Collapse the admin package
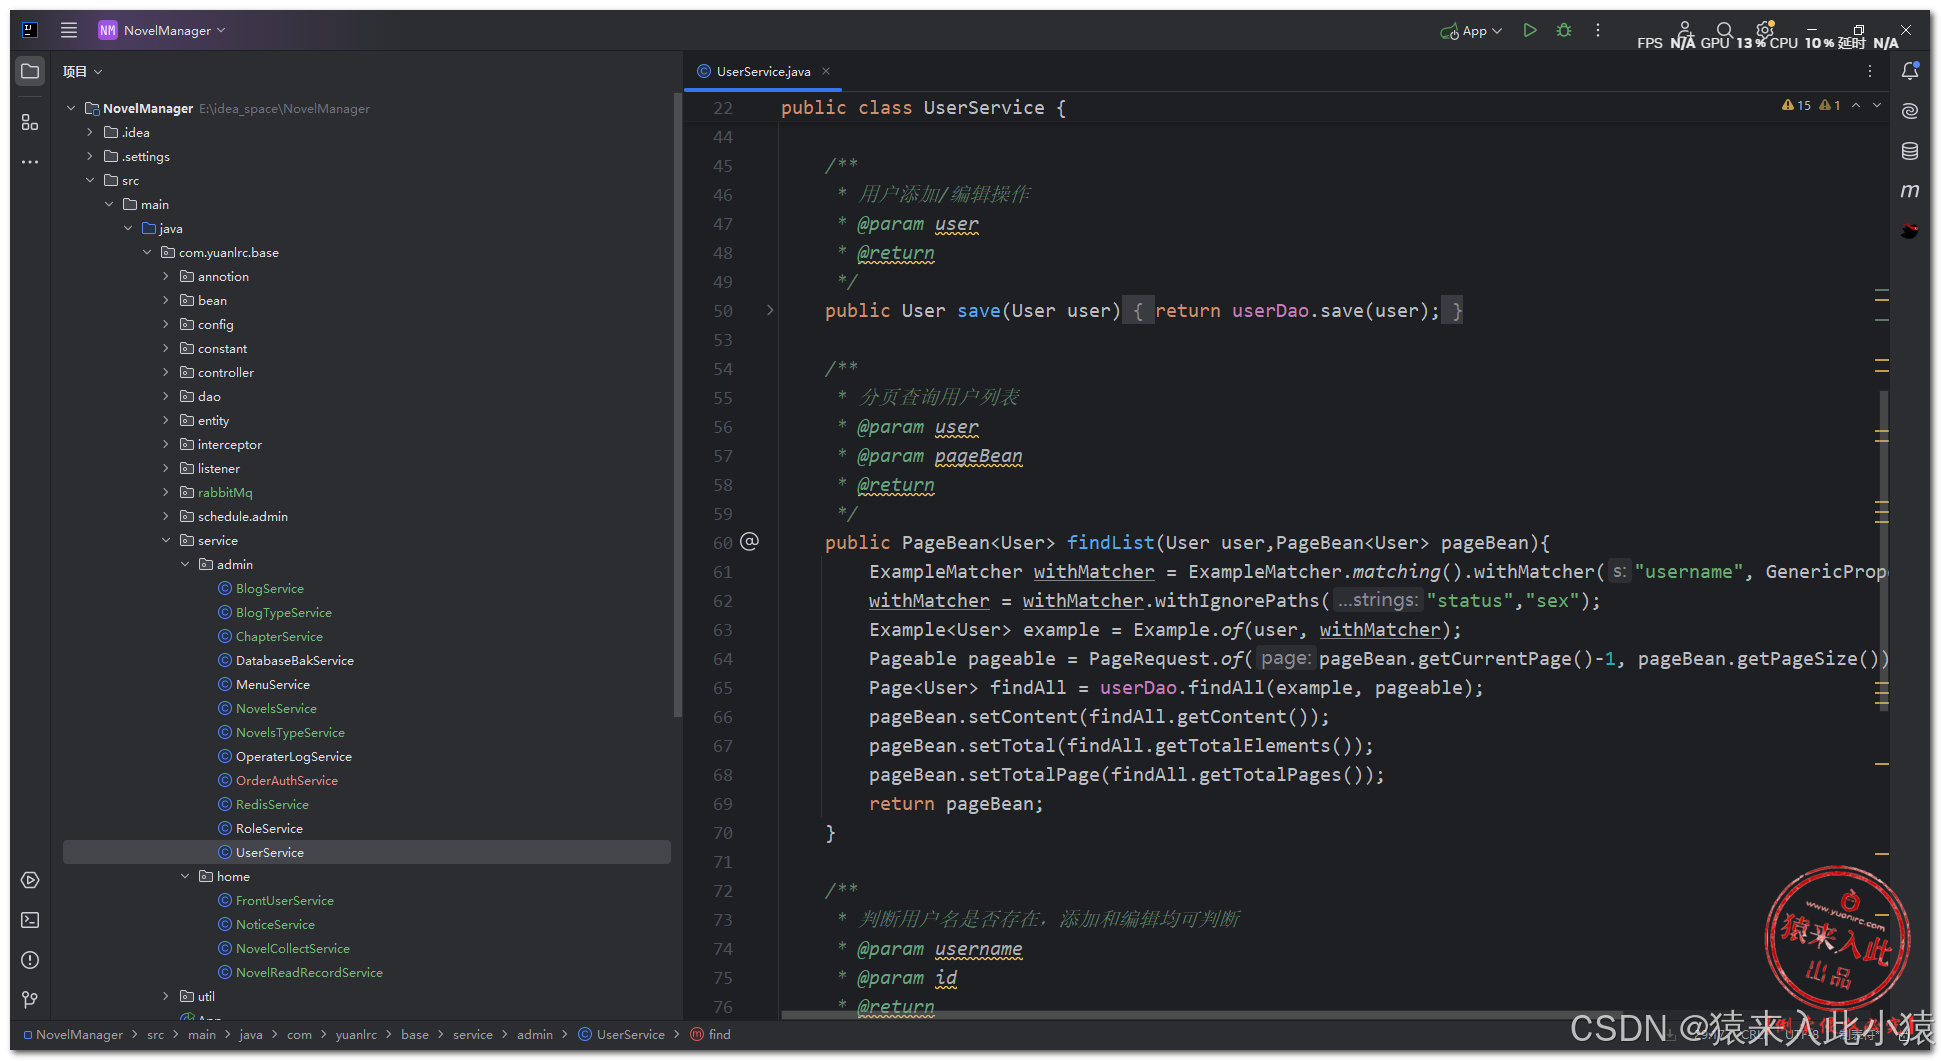This screenshot has height=1061, width=1941. point(185,564)
